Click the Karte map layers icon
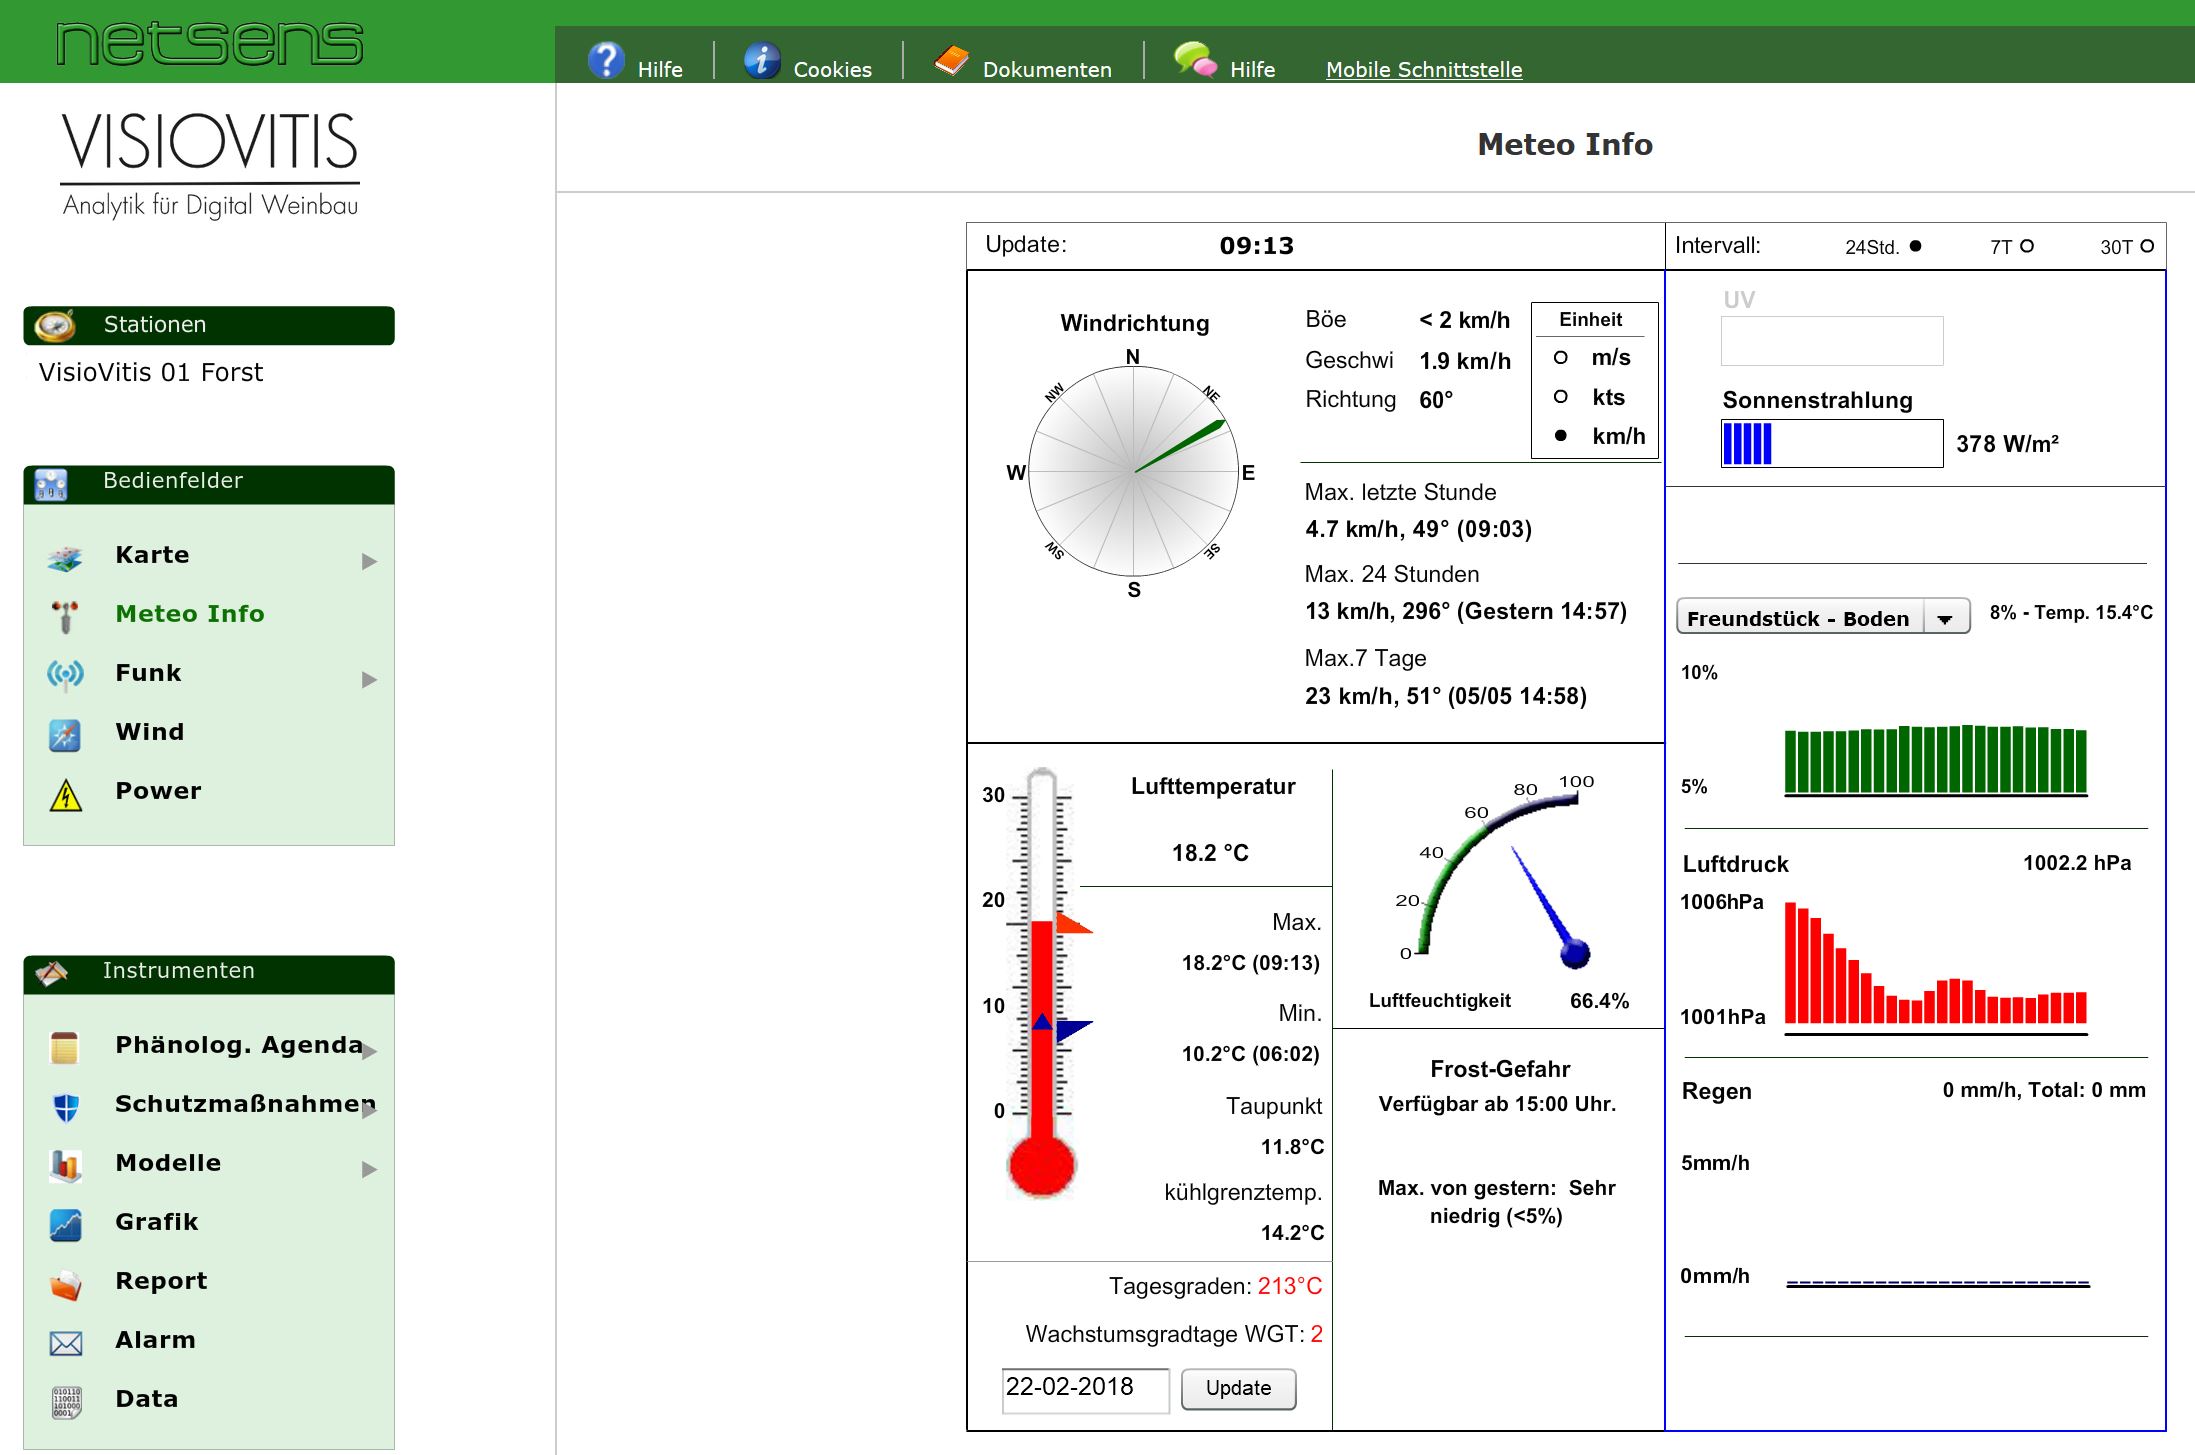Viewport: 2195px width, 1455px height. pos(65,557)
